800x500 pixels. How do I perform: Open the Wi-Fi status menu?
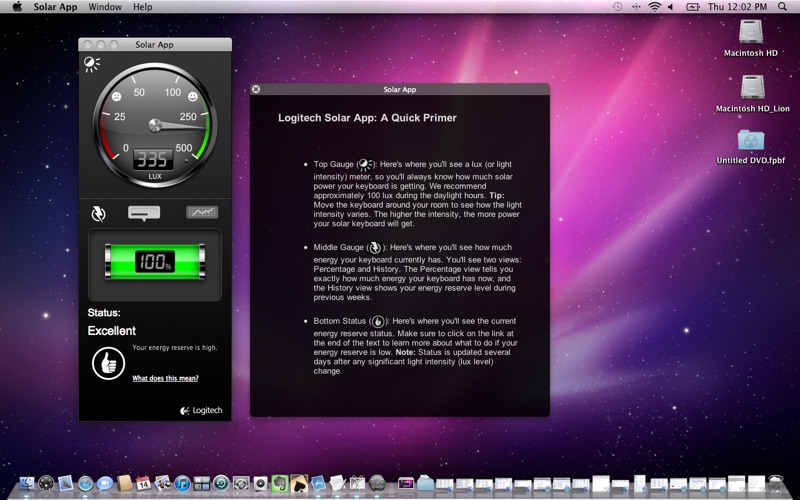(x=654, y=7)
